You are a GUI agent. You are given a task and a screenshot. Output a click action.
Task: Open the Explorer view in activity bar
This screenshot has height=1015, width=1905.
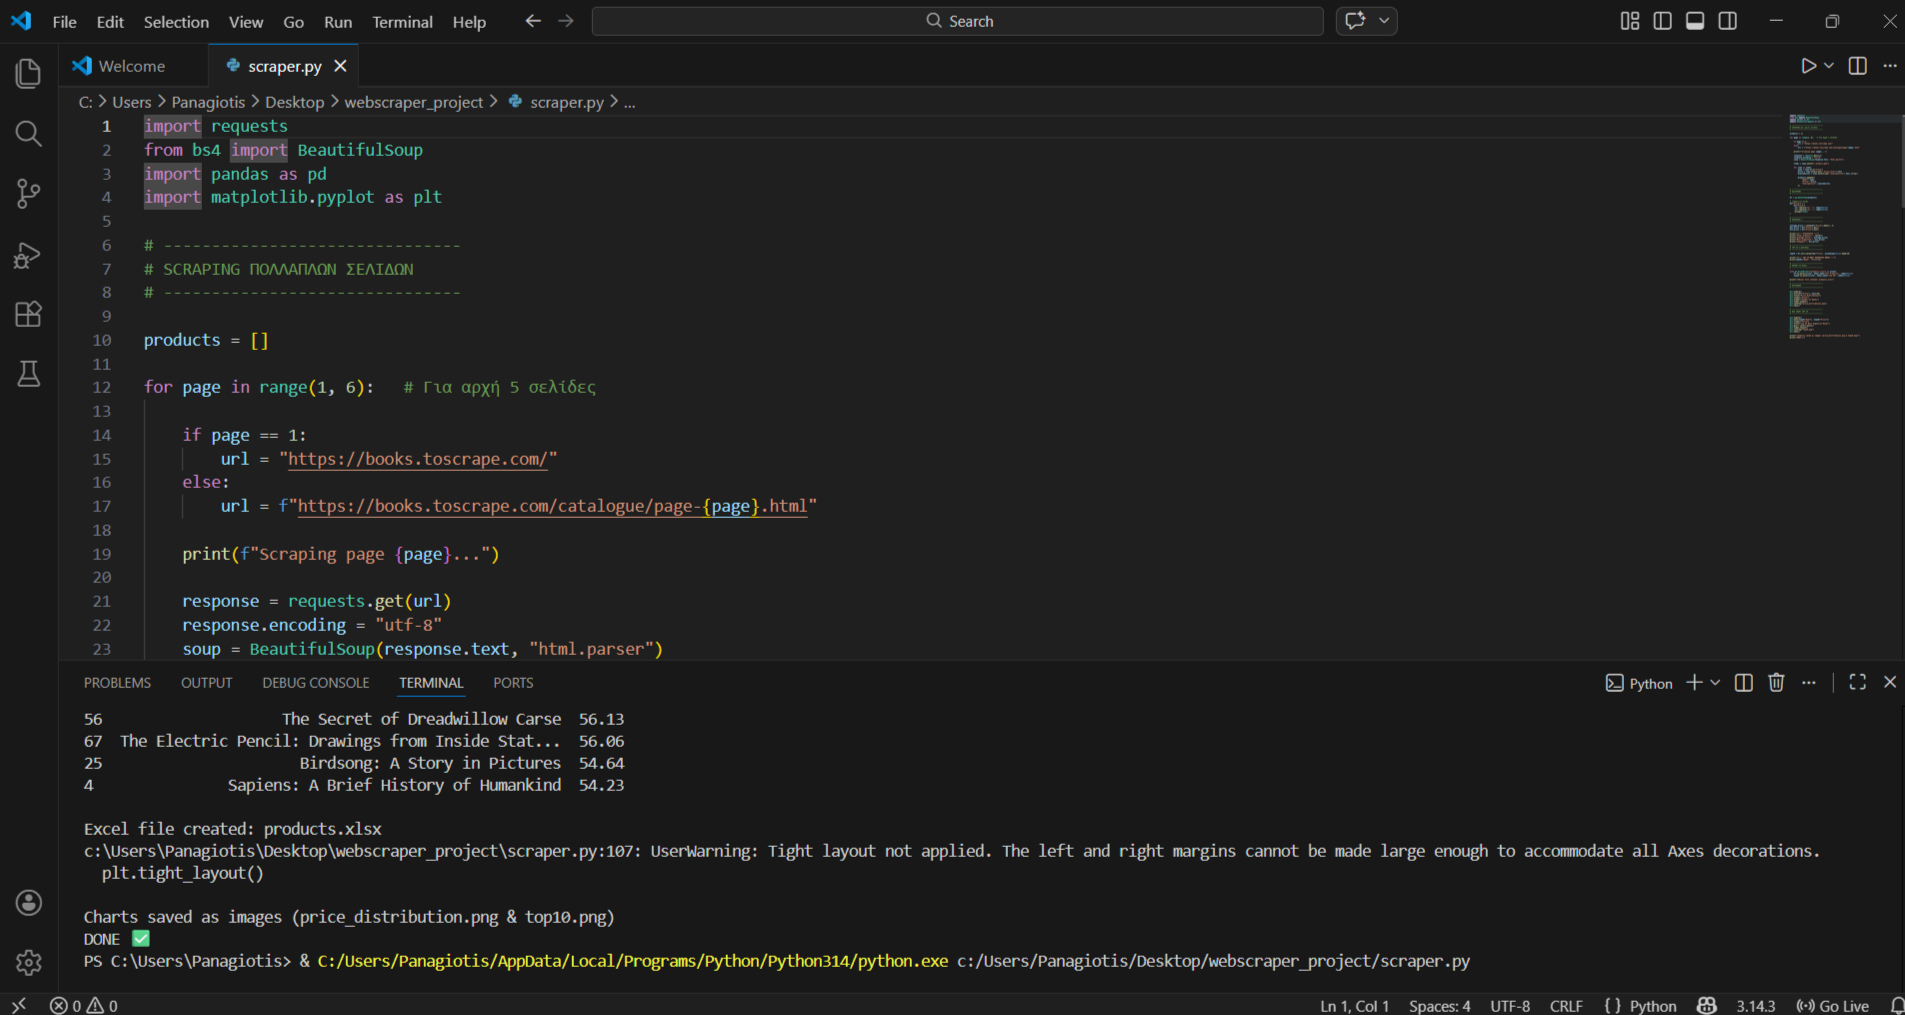point(29,73)
